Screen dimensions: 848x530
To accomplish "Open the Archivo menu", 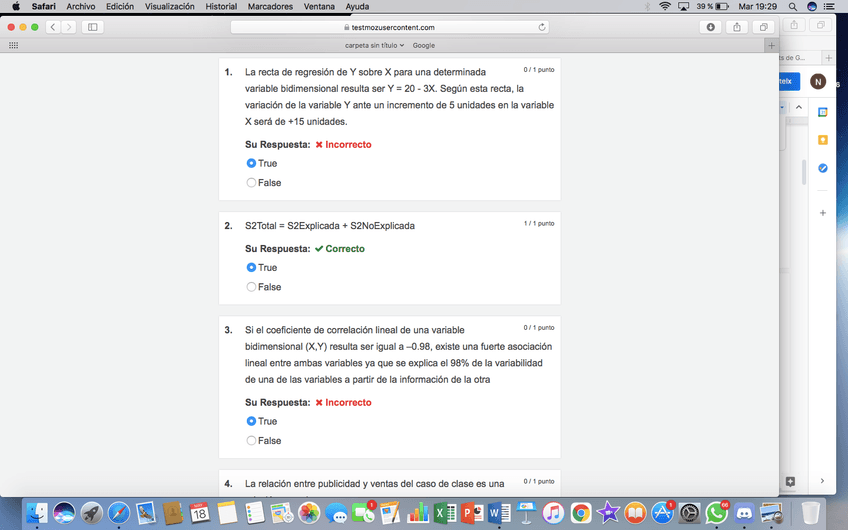I will tap(81, 6).
